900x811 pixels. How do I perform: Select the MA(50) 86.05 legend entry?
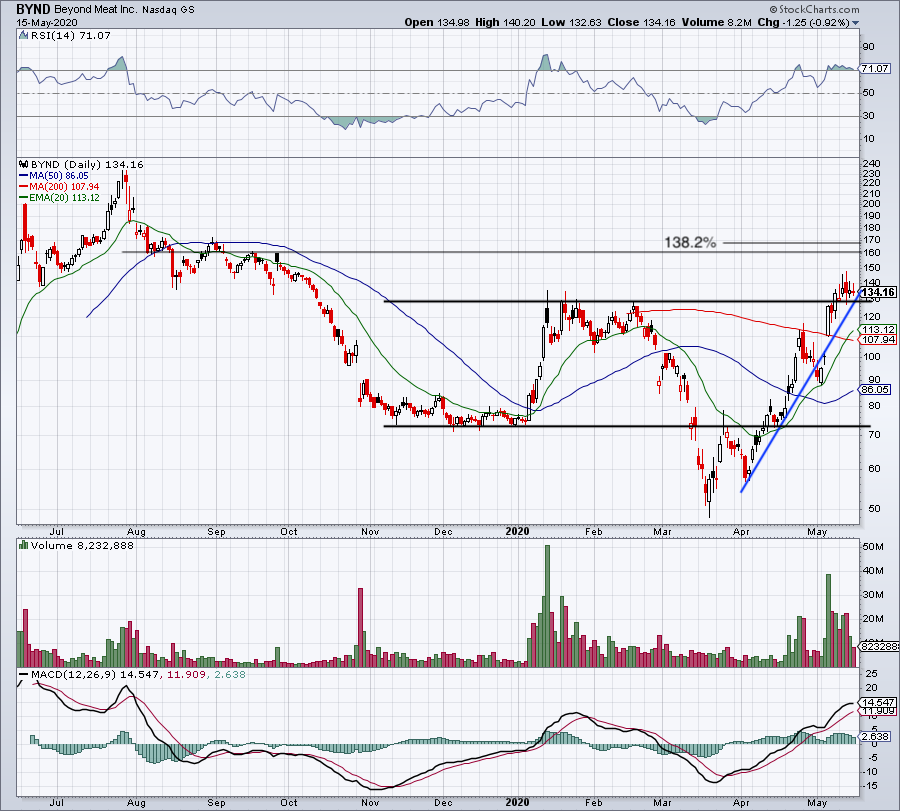coord(54,176)
